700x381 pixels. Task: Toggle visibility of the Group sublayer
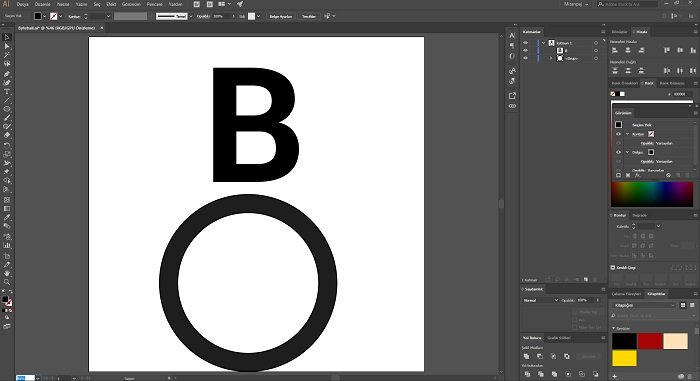525,58
